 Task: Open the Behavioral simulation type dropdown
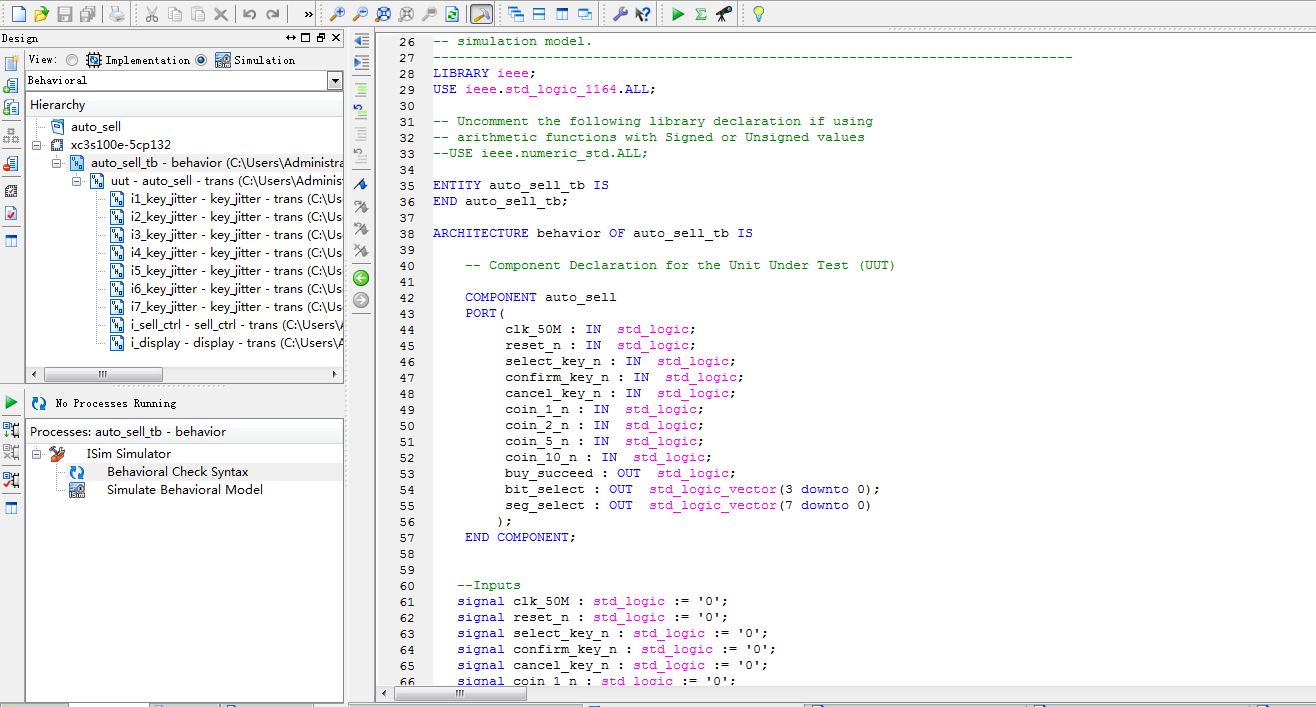(334, 81)
